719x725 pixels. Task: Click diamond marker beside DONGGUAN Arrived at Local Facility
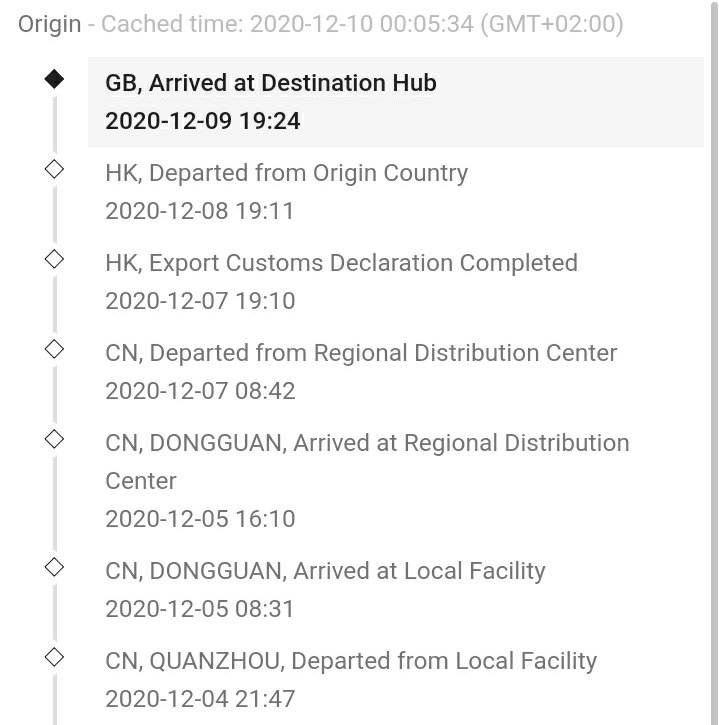[x=54, y=567]
